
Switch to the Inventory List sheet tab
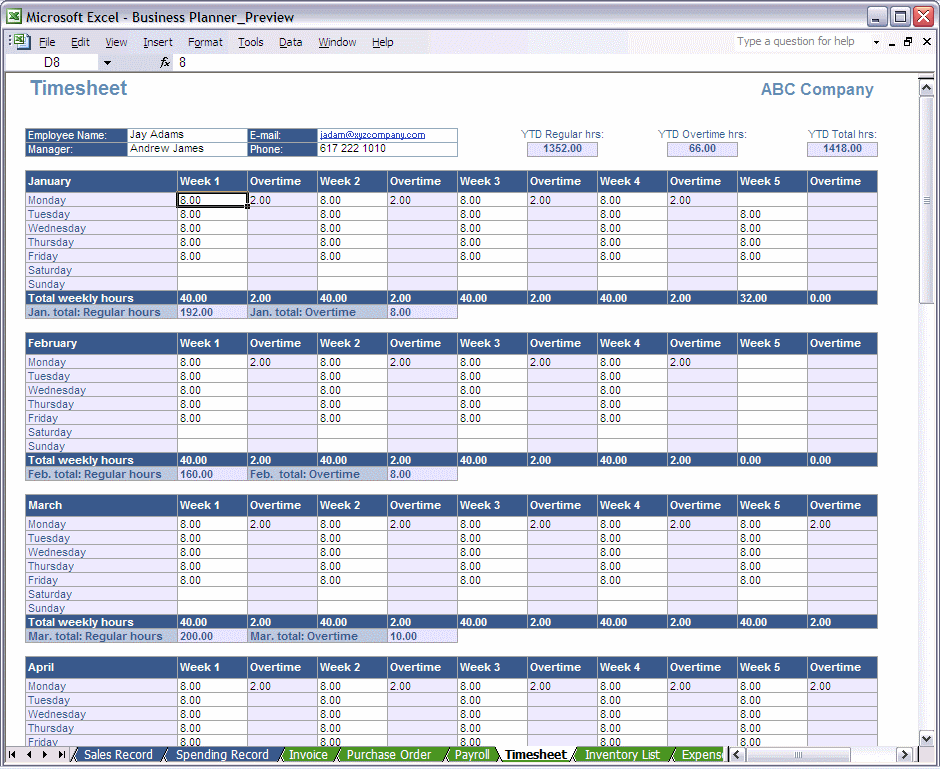point(622,755)
